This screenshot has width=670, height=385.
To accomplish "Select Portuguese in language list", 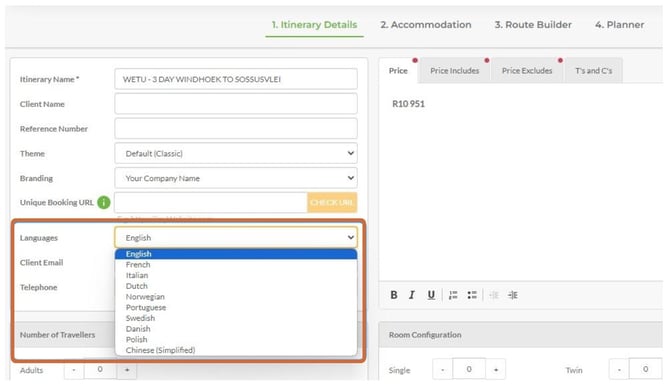I will (236, 307).
